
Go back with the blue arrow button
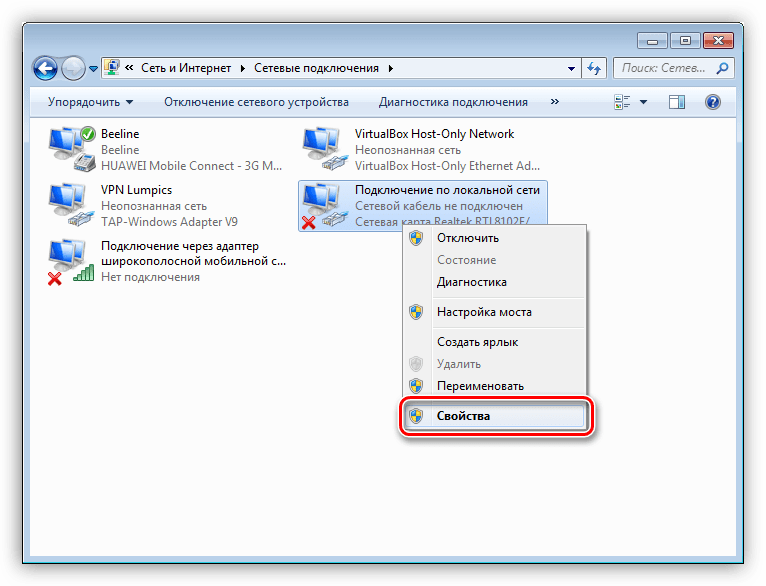(x=45, y=68)
